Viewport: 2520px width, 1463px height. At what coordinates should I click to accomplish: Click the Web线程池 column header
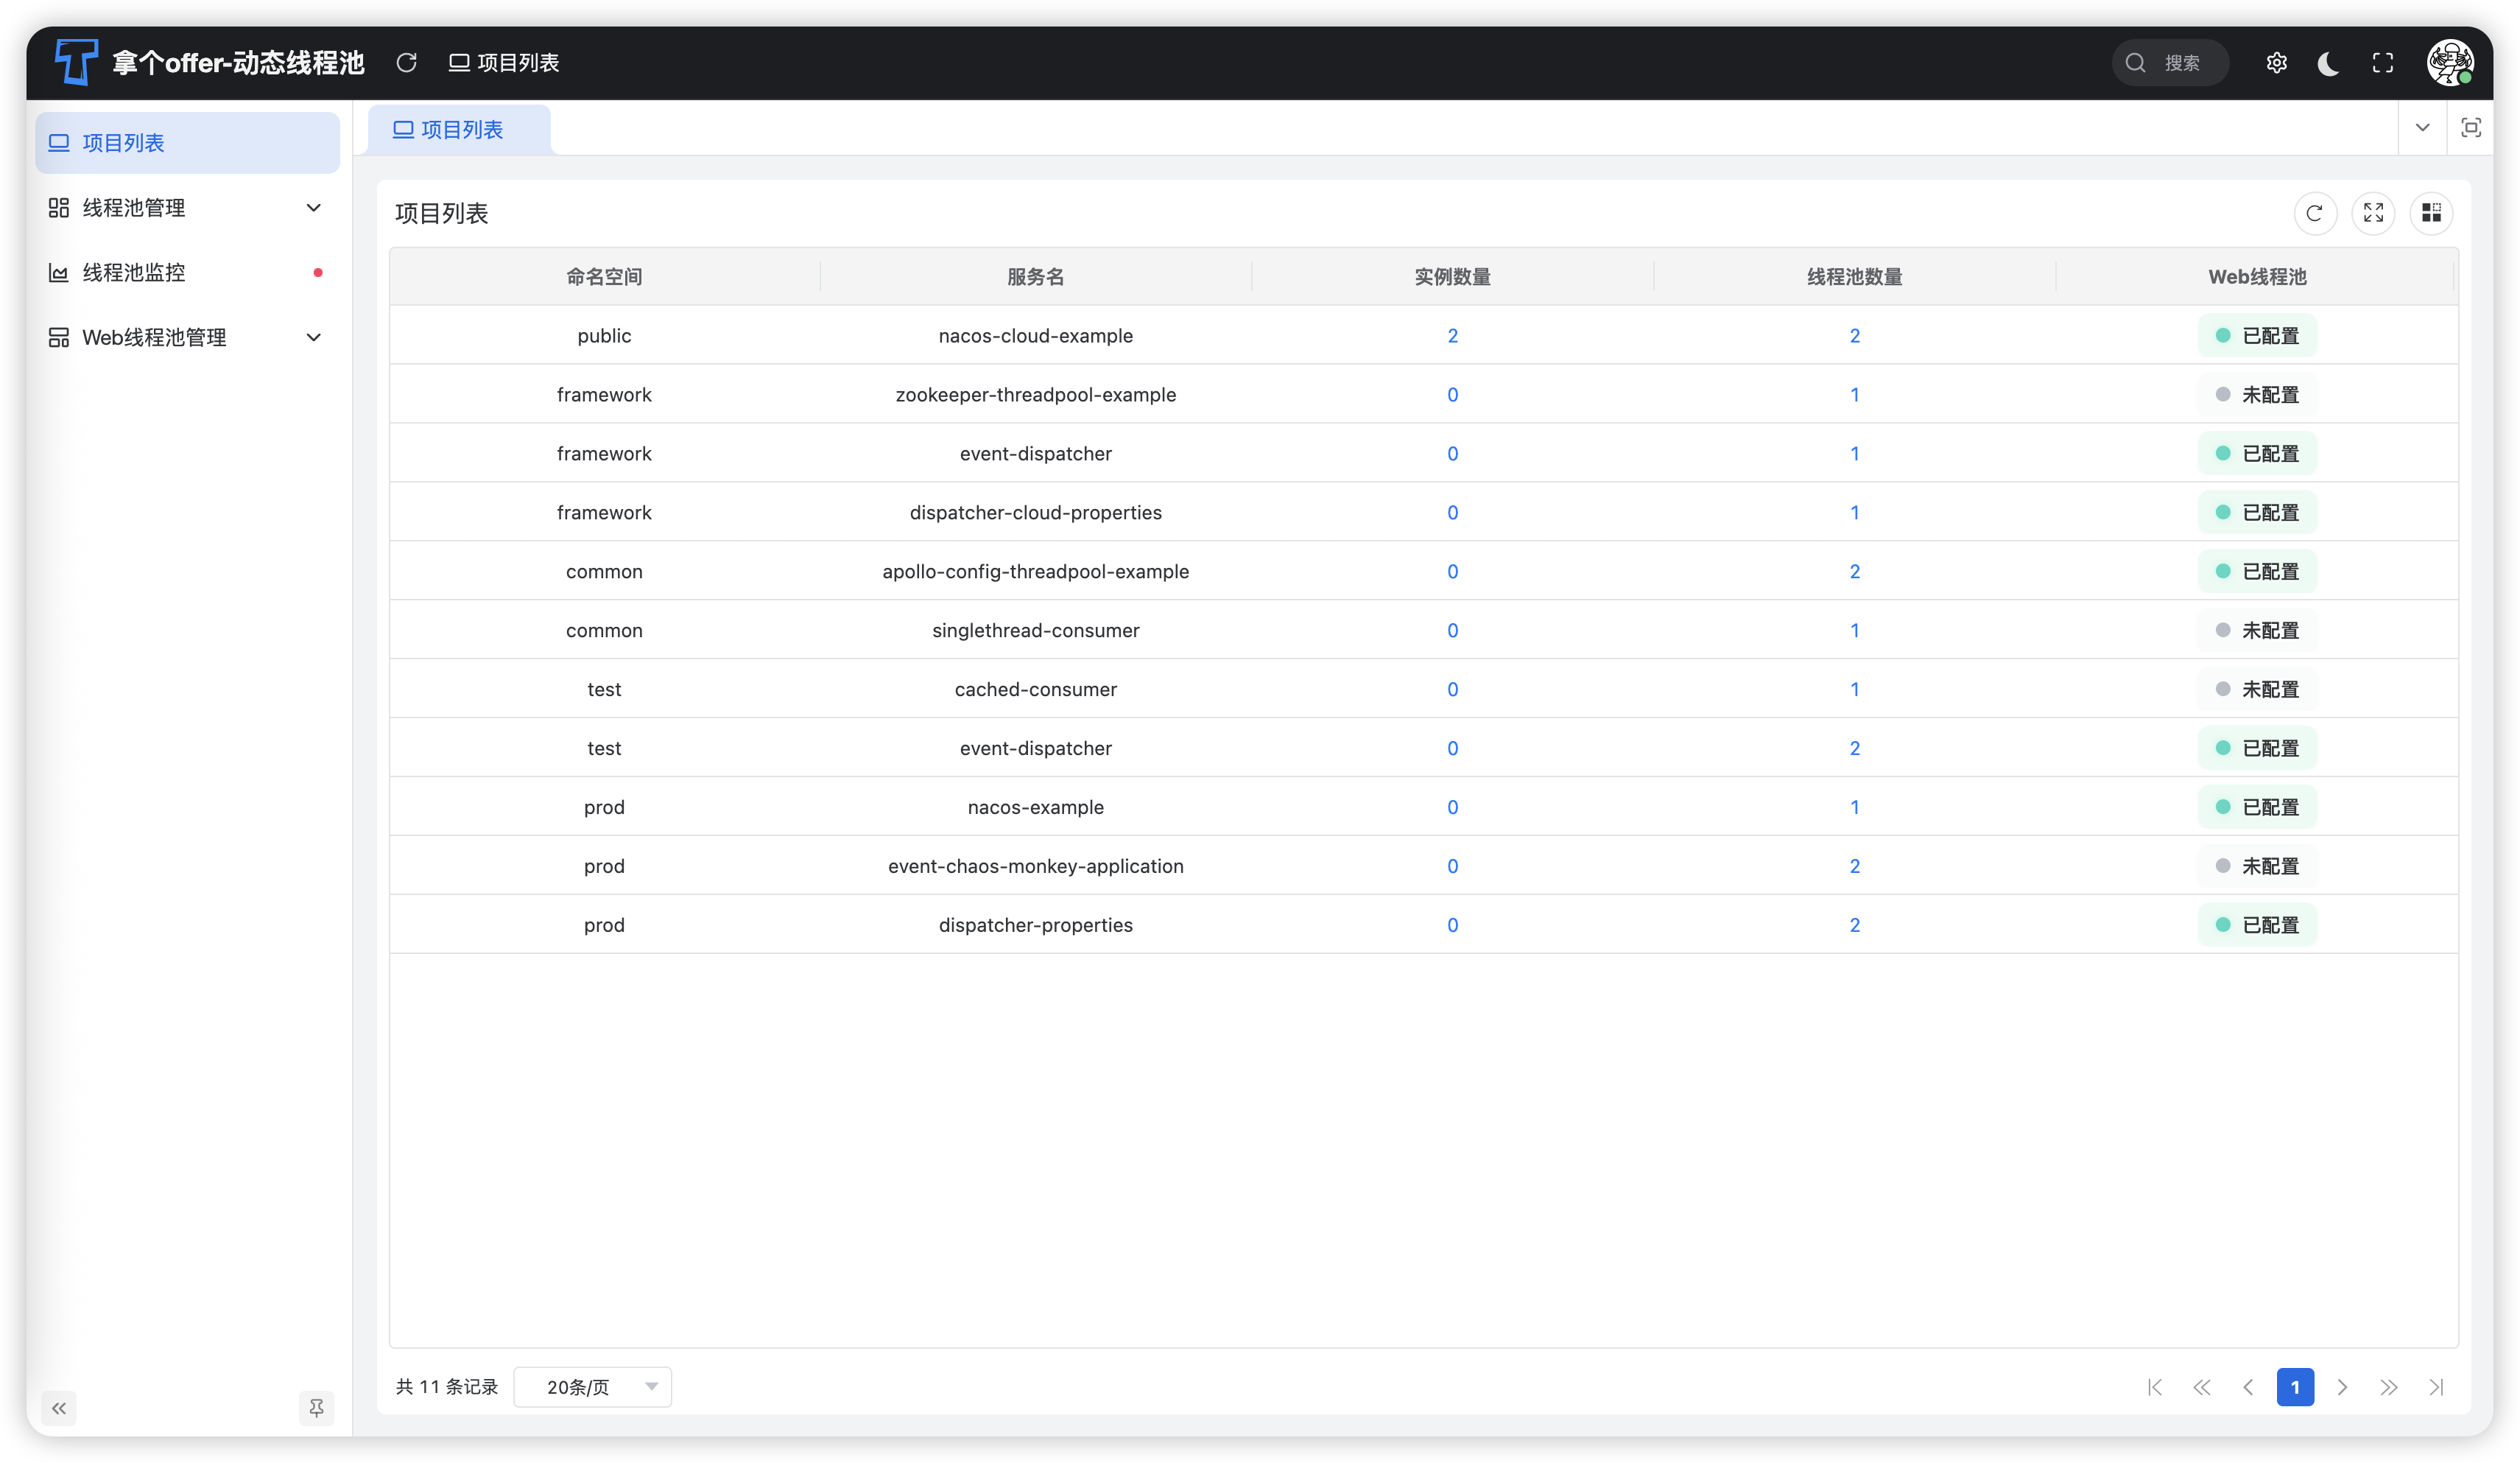pos(2256,277)
